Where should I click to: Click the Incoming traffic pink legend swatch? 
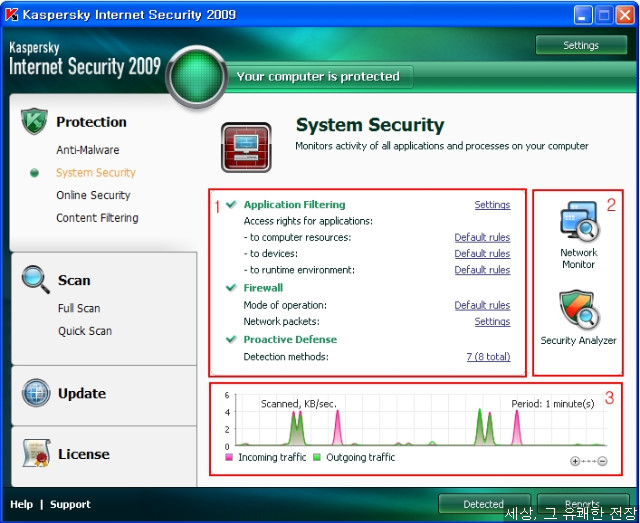pyautogui.click(x=229, y=457)
